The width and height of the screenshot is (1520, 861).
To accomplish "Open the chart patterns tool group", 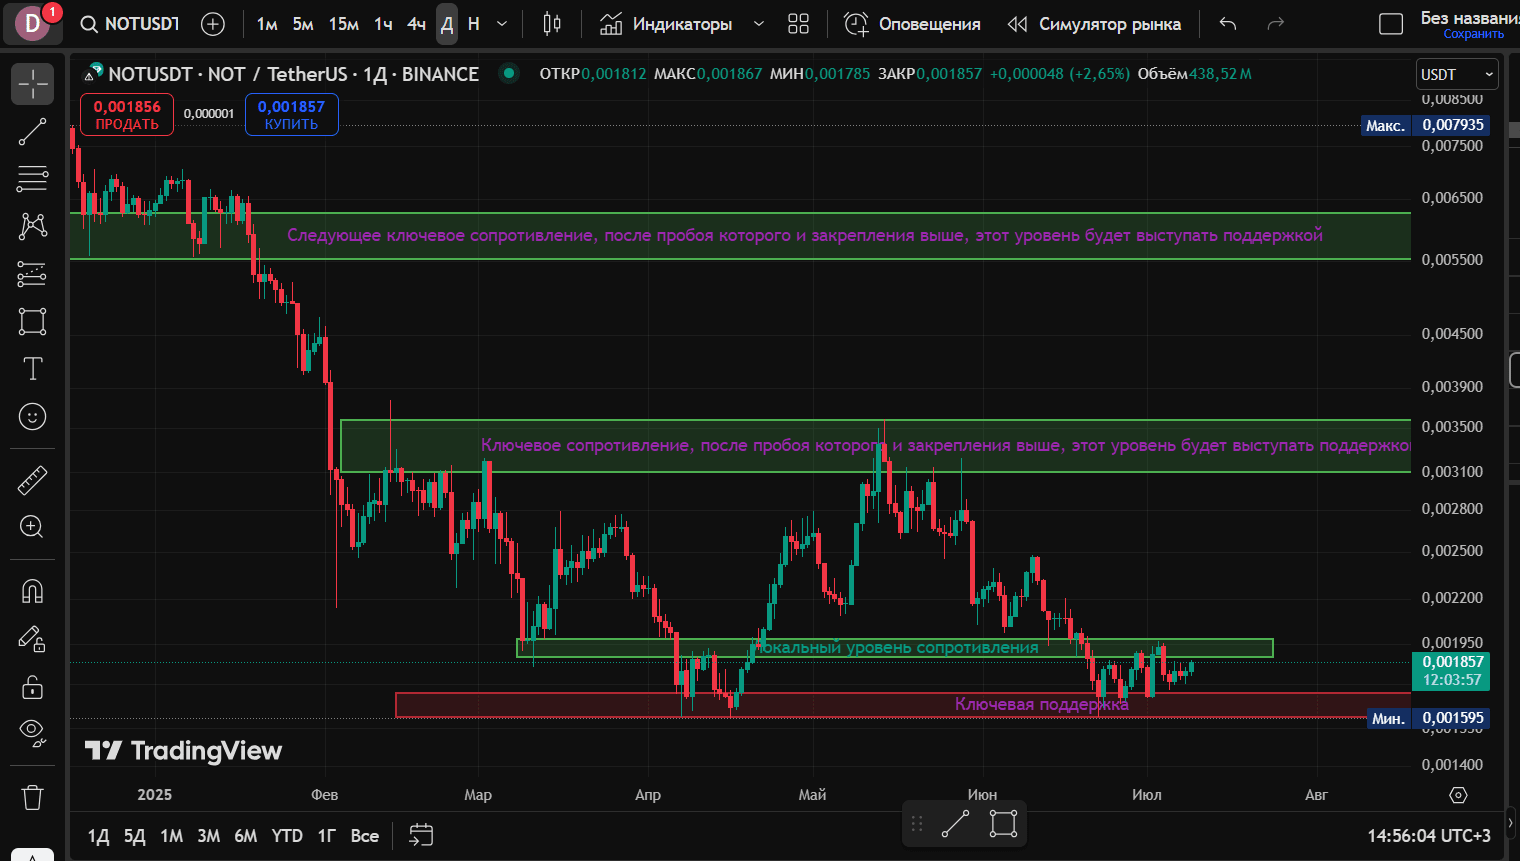I will pos(32,226).
